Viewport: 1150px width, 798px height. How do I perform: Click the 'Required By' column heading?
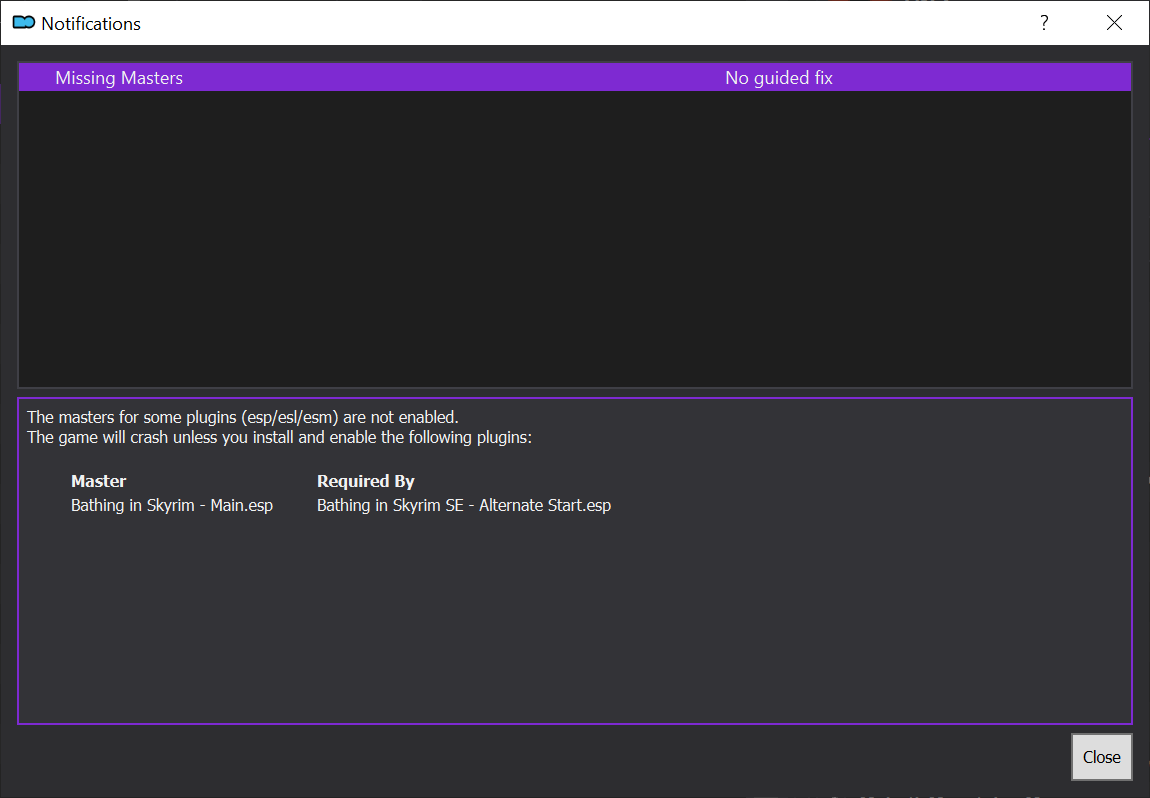[x=365, y=481]
